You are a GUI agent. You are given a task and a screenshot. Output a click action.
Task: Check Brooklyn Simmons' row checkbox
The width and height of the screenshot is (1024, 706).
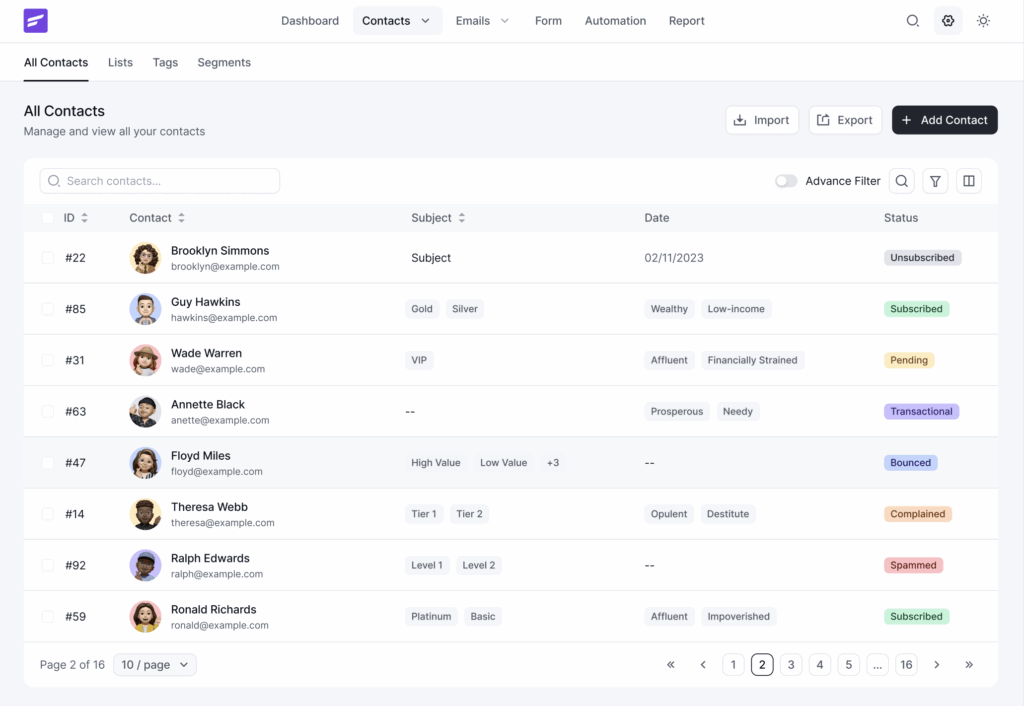coord(46,257)
